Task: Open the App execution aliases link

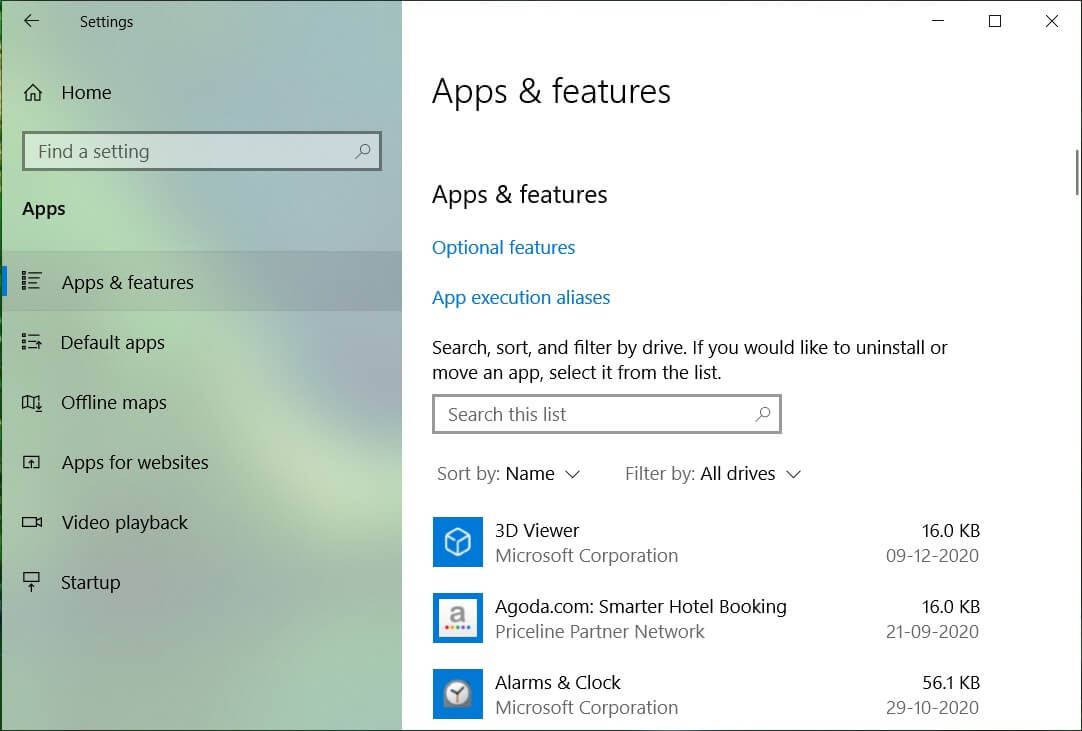Action: tap(521, 298)
